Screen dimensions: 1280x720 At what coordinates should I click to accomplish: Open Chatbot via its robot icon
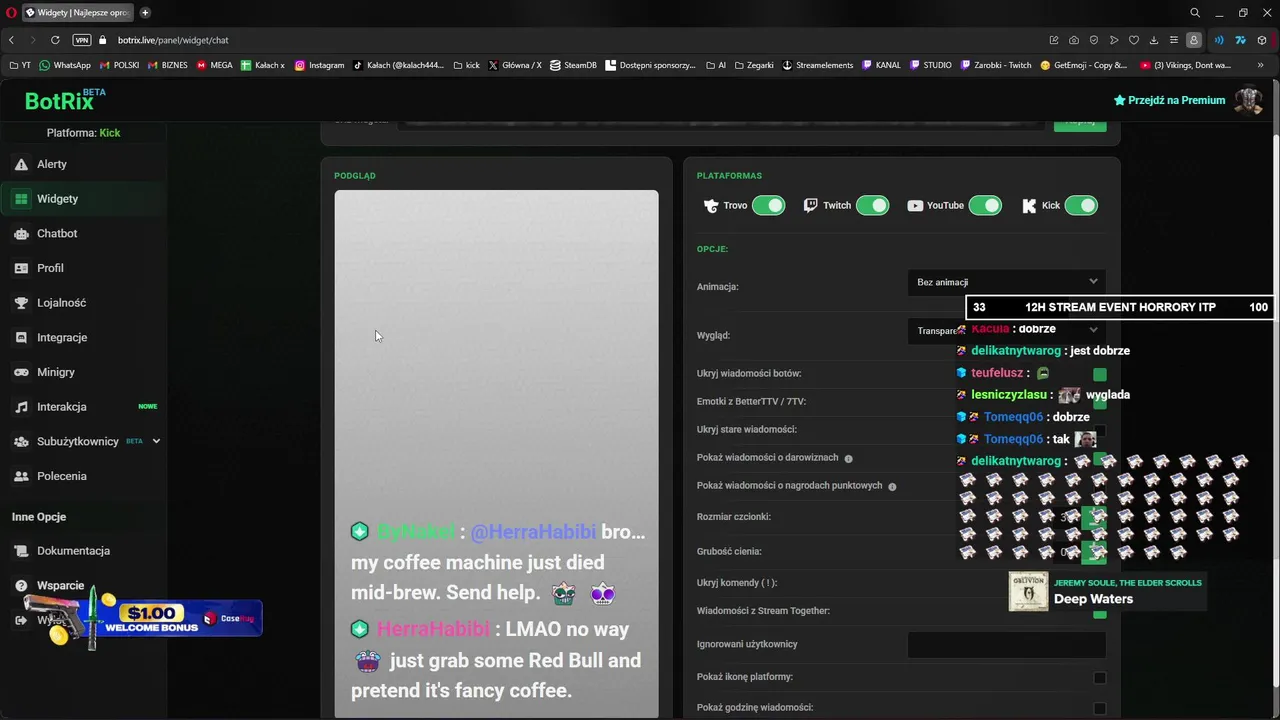point(21,233)
